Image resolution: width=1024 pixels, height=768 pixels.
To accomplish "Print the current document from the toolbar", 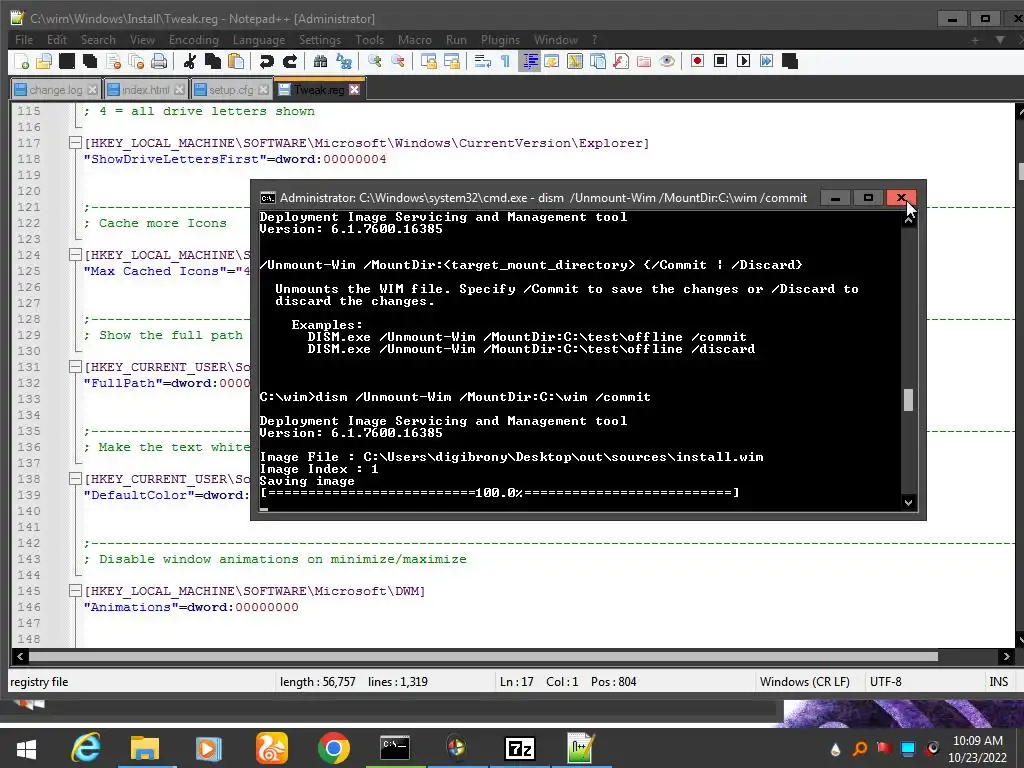I will point(159,61).
